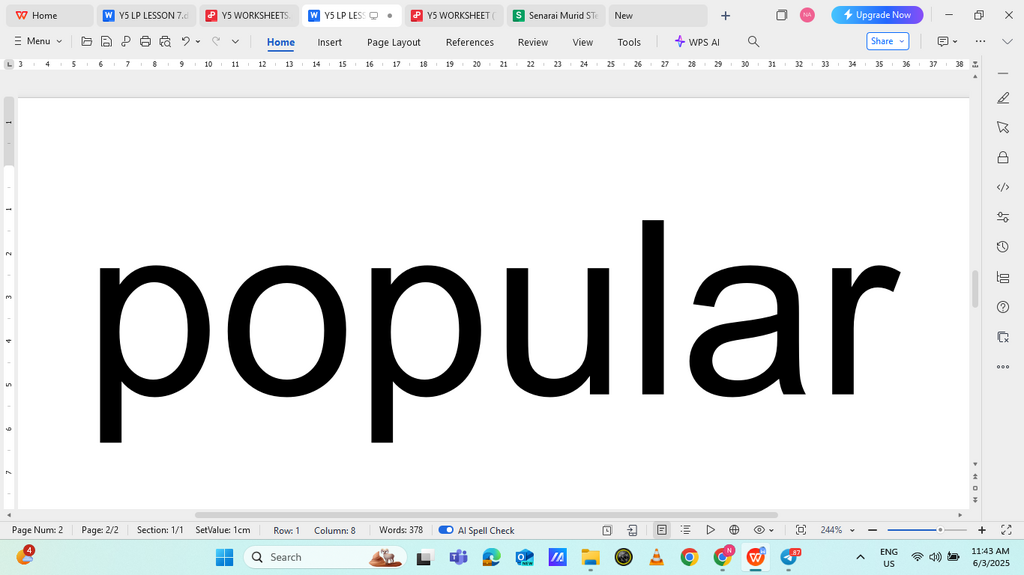Click the Print icon in toolbar
This screenshot has width=1024, height=575.
[x=145, y=42]
